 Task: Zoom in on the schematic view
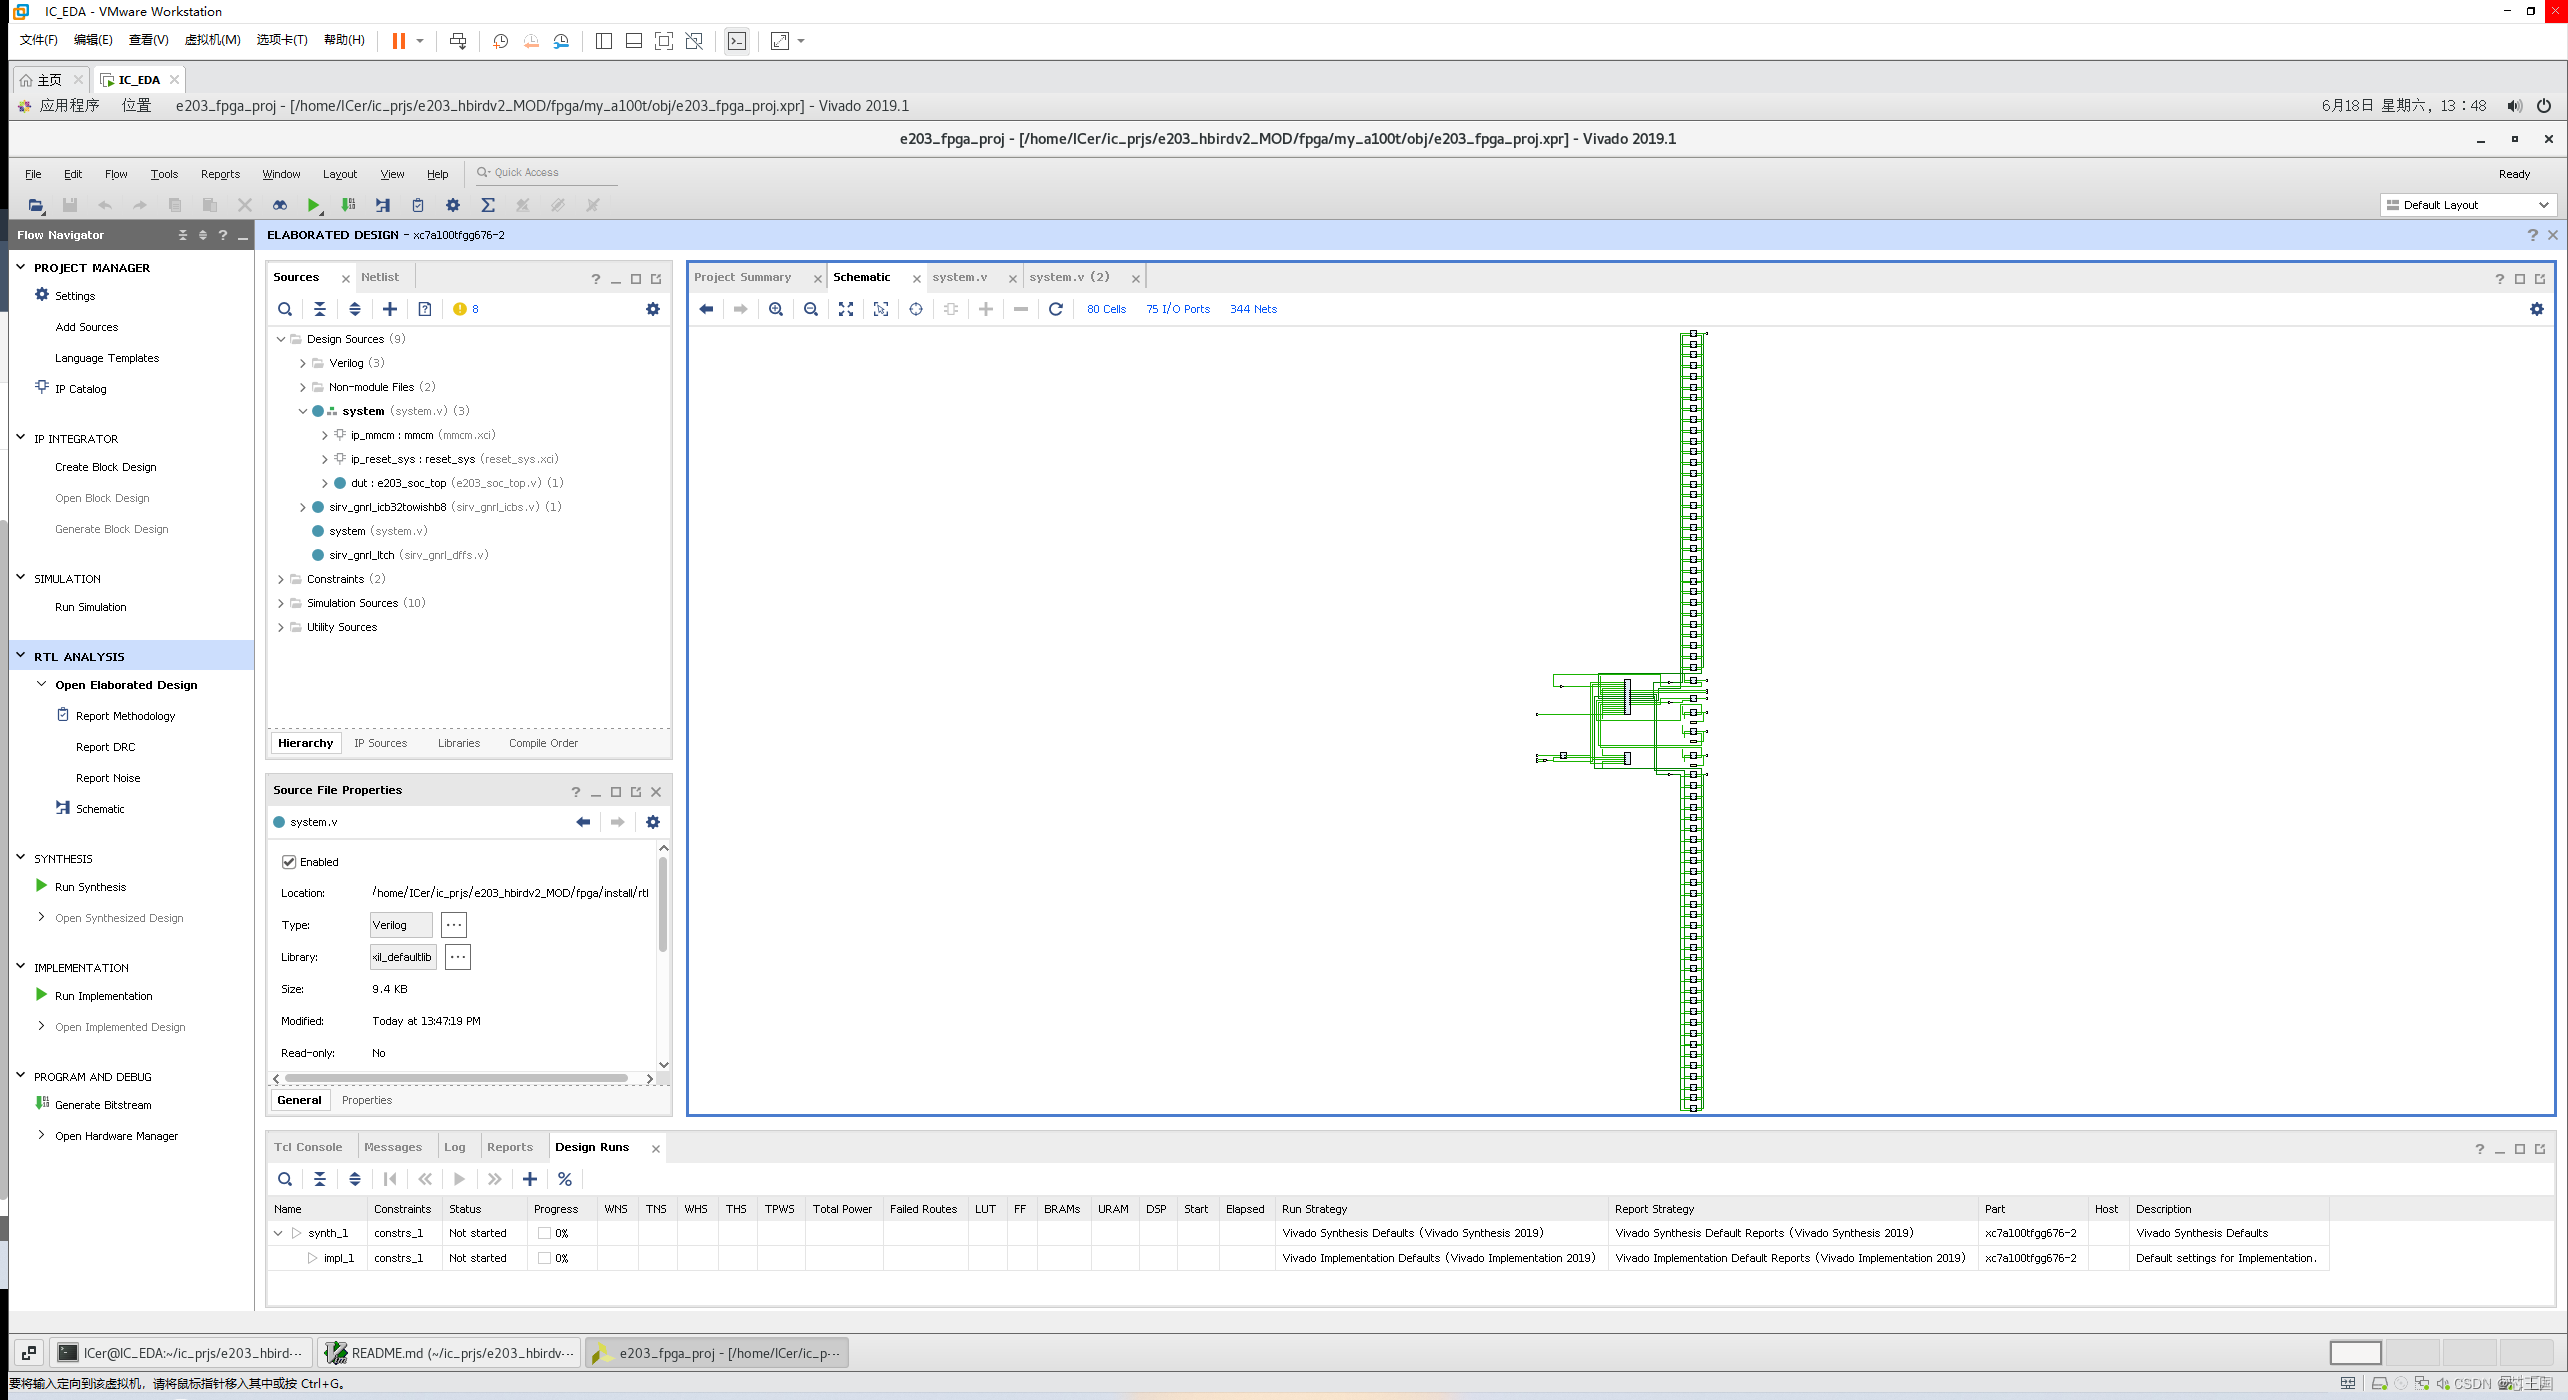pos(776,309)
